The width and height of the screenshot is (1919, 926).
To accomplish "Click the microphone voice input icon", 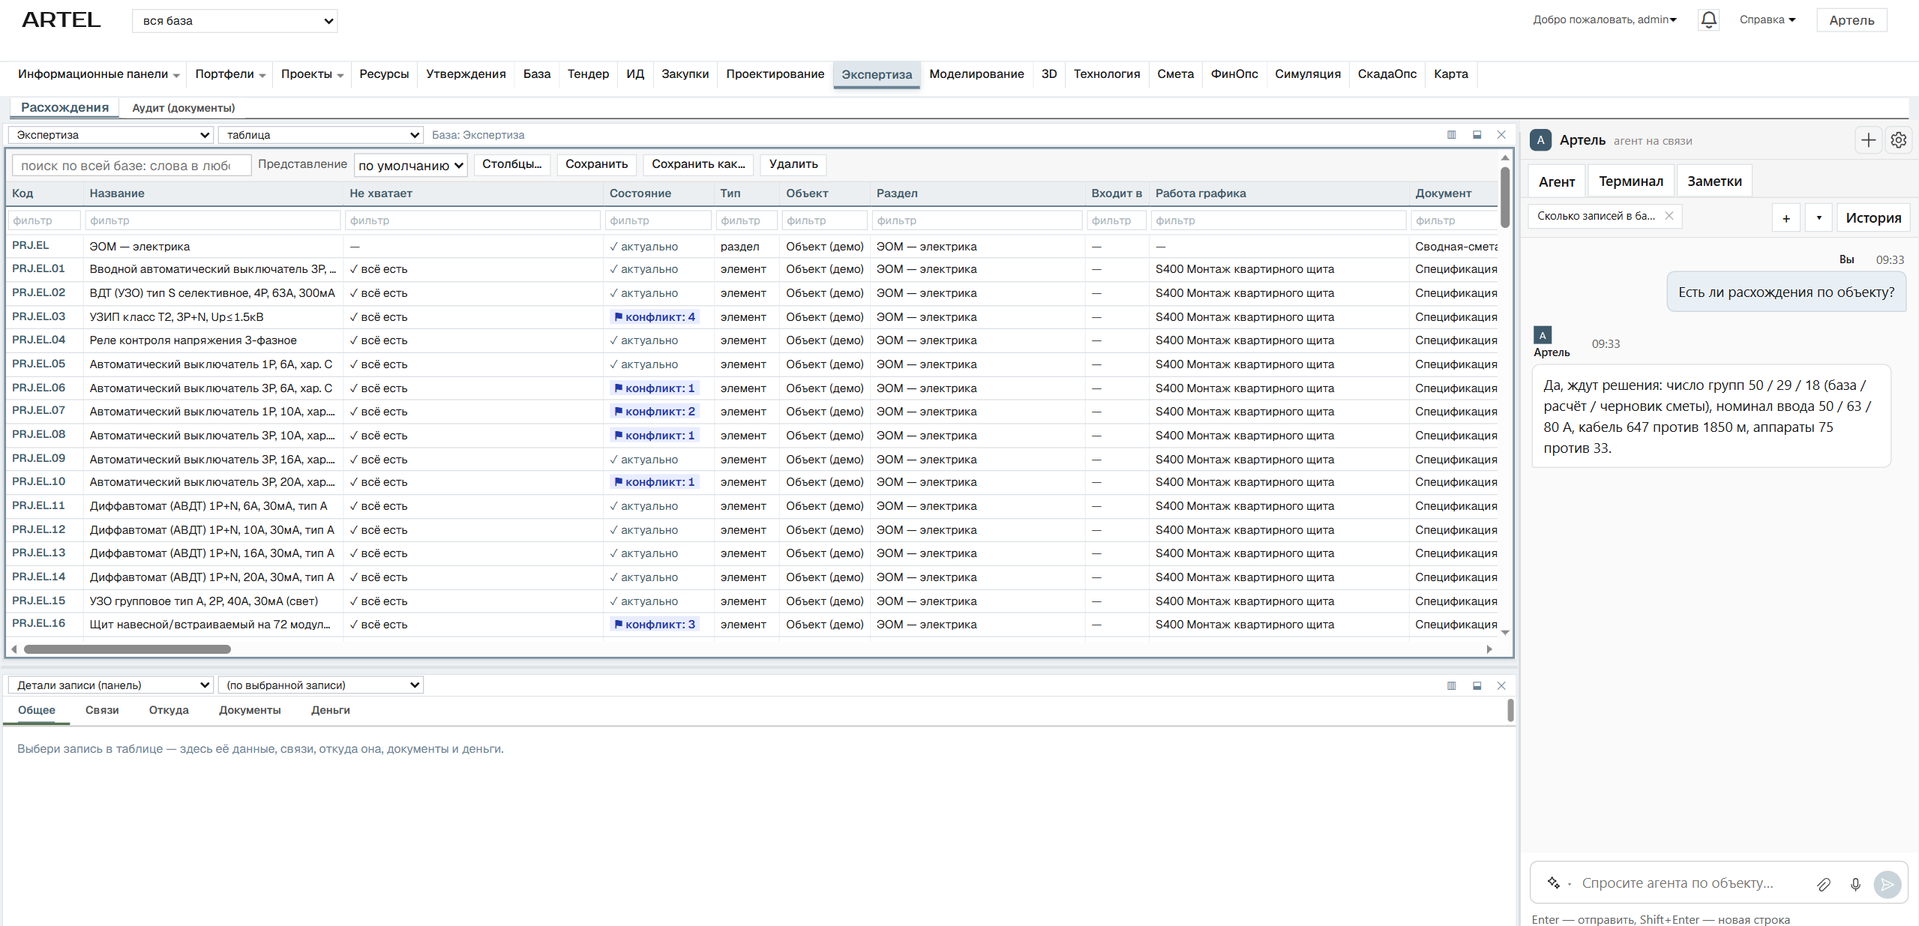I will click(1855, 884).
